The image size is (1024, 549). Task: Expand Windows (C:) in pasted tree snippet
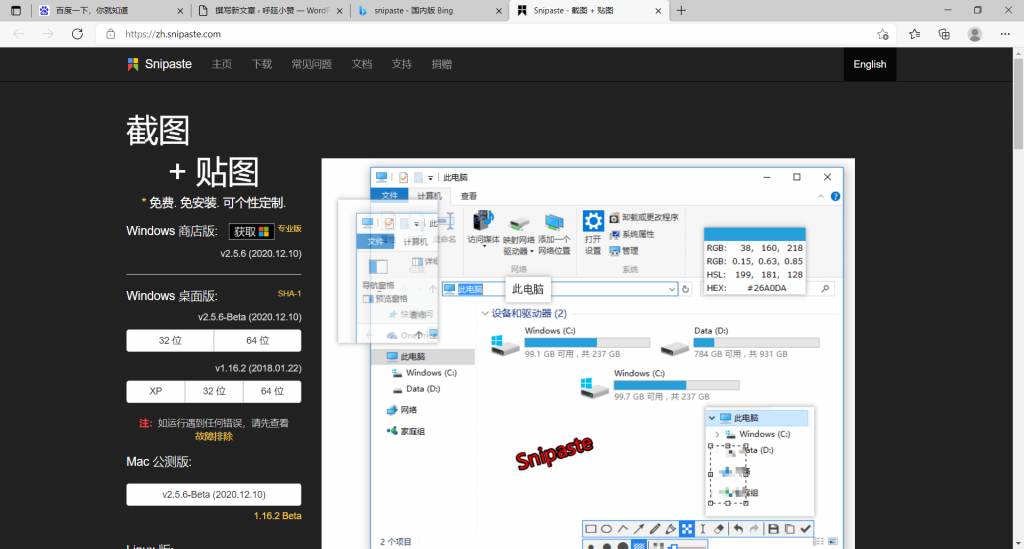717,434
